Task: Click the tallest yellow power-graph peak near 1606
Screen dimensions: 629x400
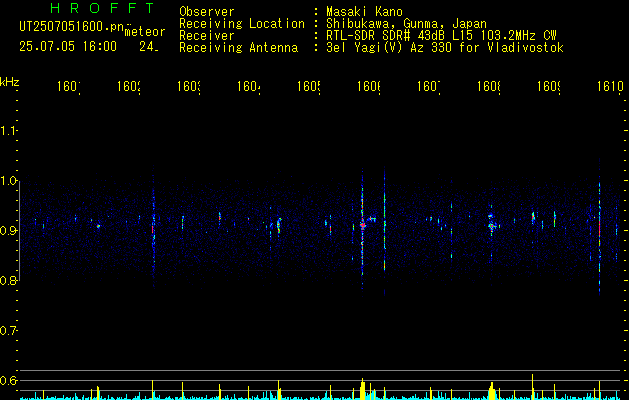Action: click(x=362, y=389)
